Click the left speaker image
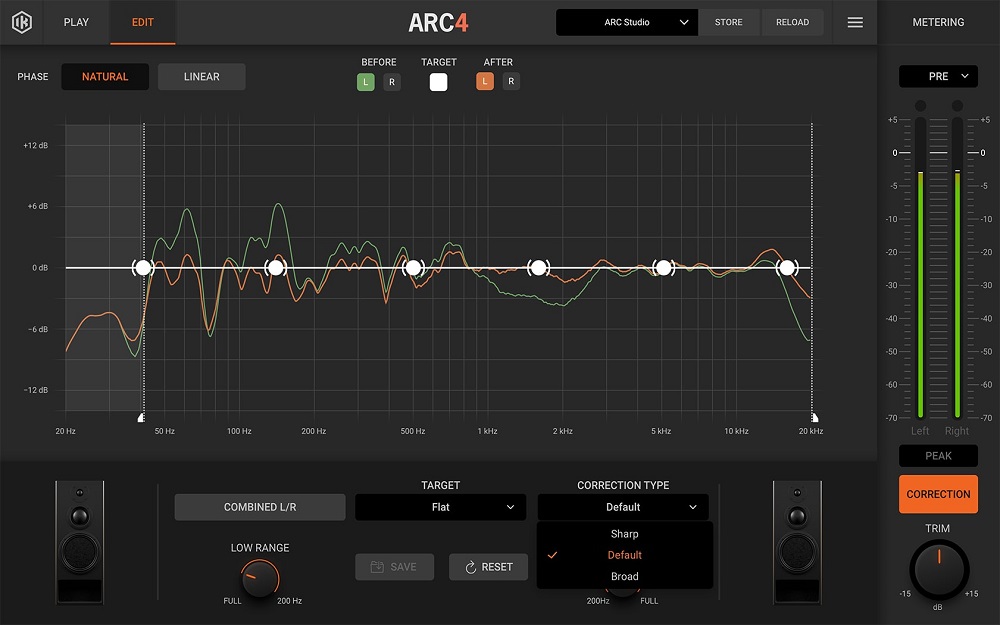The image size is (1000, 625). [80, 542]
